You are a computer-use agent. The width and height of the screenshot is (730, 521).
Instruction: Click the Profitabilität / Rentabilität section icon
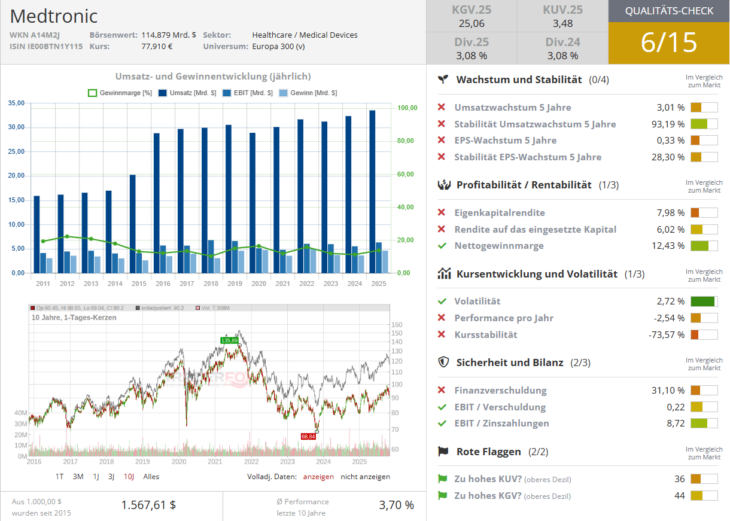click(442, 185)
